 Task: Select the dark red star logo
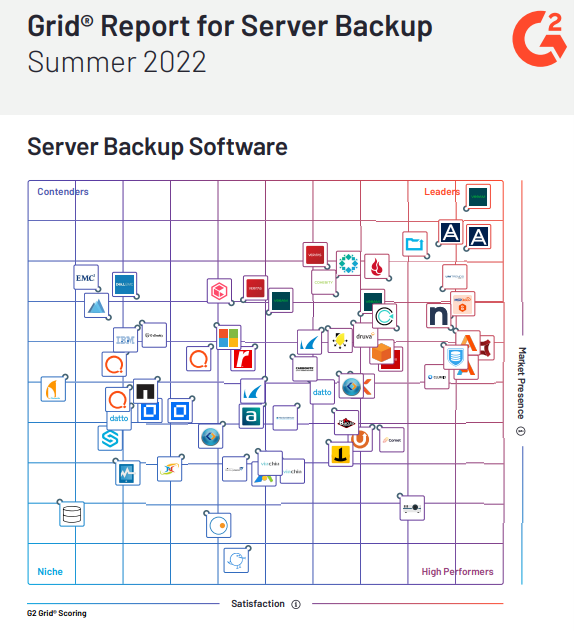pyautogui.click(x=487, y=348)
